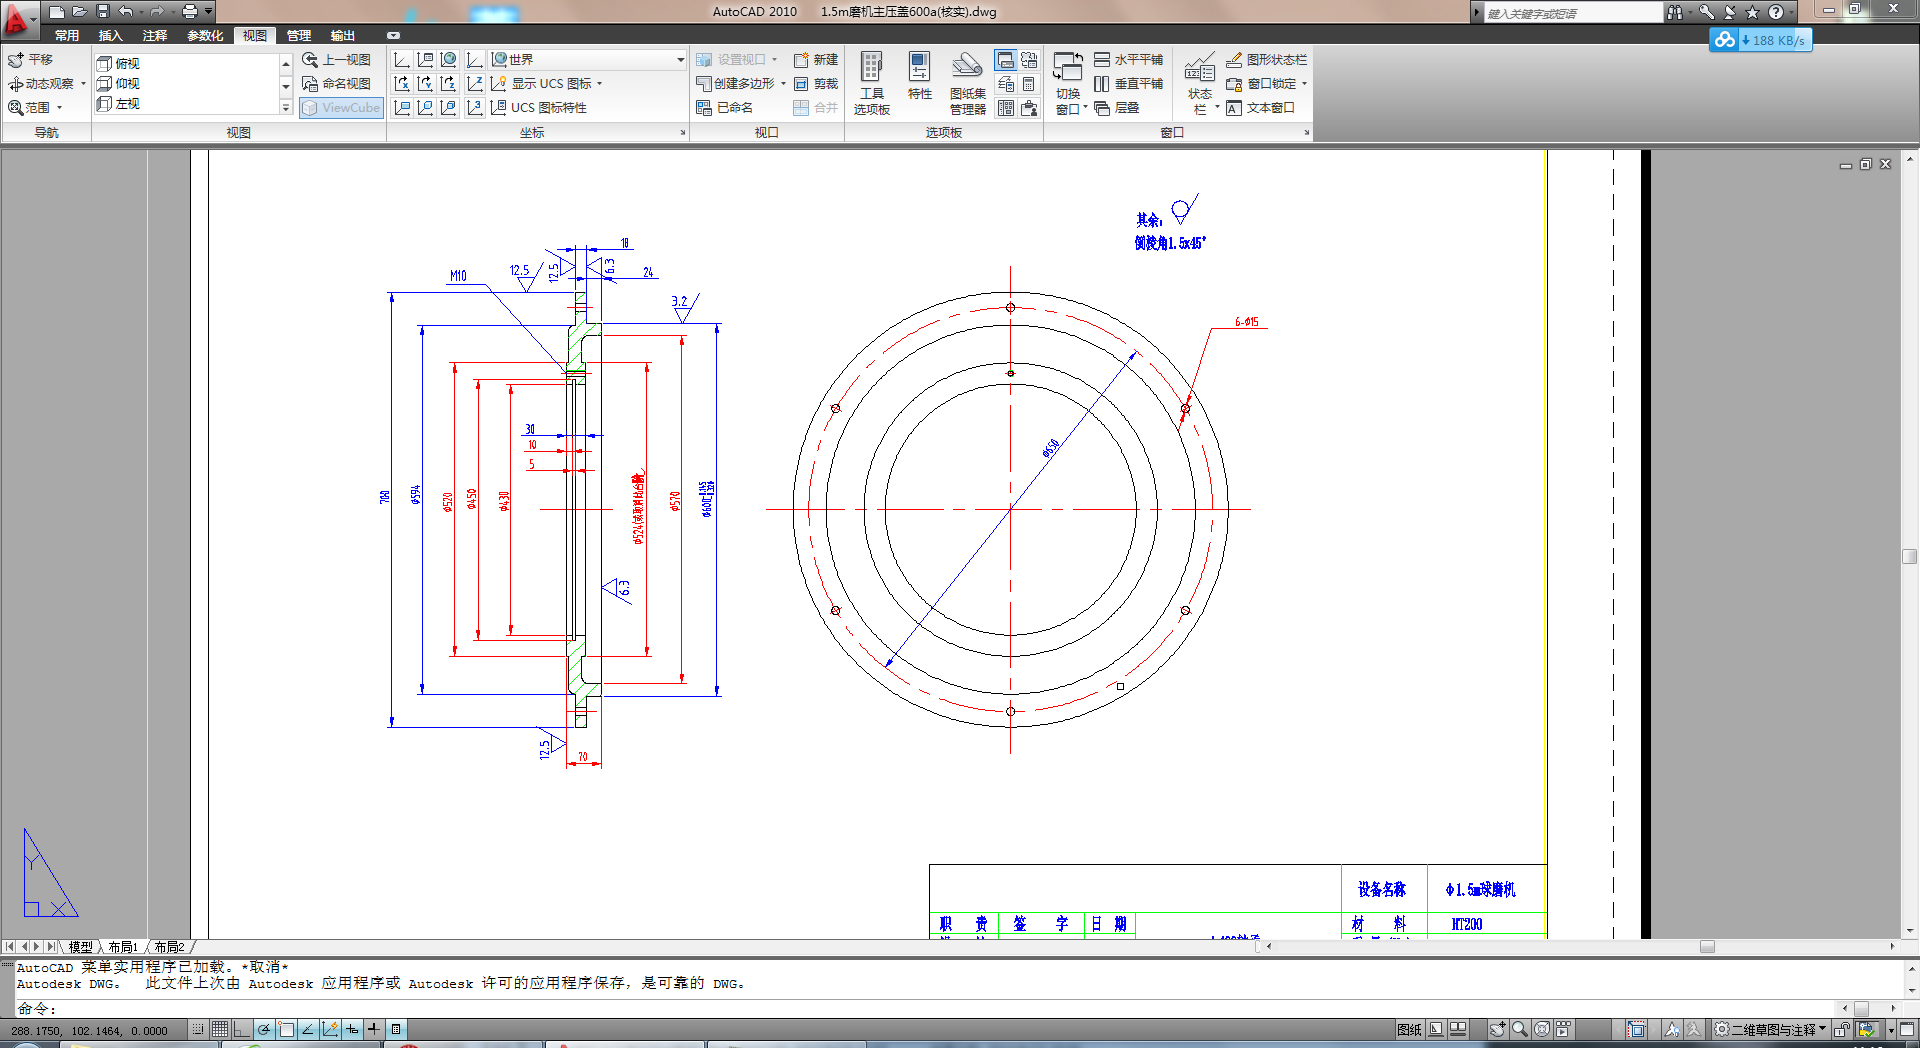Image resolution: width=1920 pixels, height=1048 pixels.
Task: Expand the 范围 zoom dropdown arrow
Action: (59, 107)
